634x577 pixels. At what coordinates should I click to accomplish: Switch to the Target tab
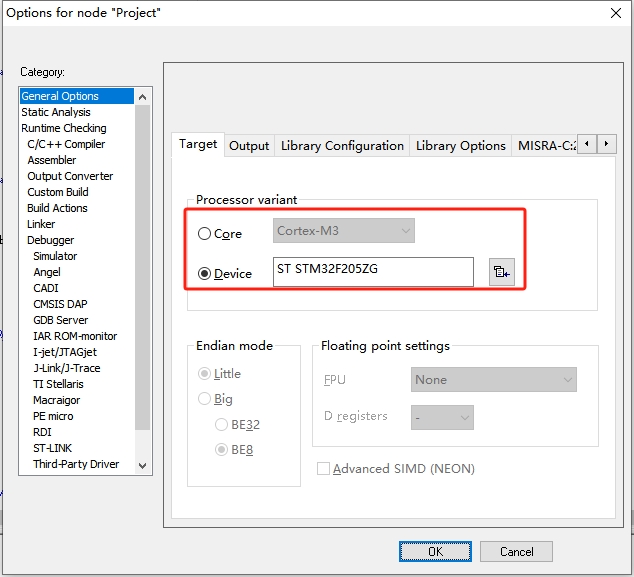coord(198,144)
